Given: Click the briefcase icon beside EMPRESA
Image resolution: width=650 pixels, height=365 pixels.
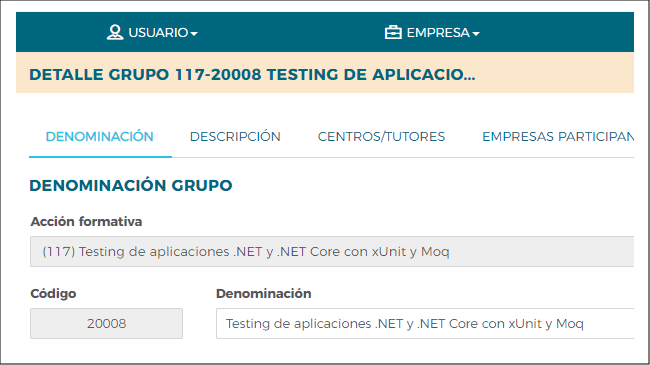Looking at the screenshot, I should (x=393, y=32).
